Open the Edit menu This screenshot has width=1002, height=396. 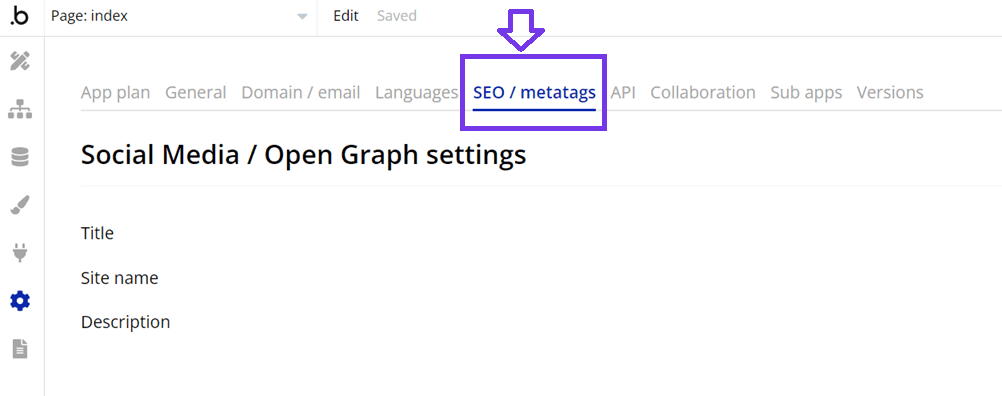[x=346, y=16]
